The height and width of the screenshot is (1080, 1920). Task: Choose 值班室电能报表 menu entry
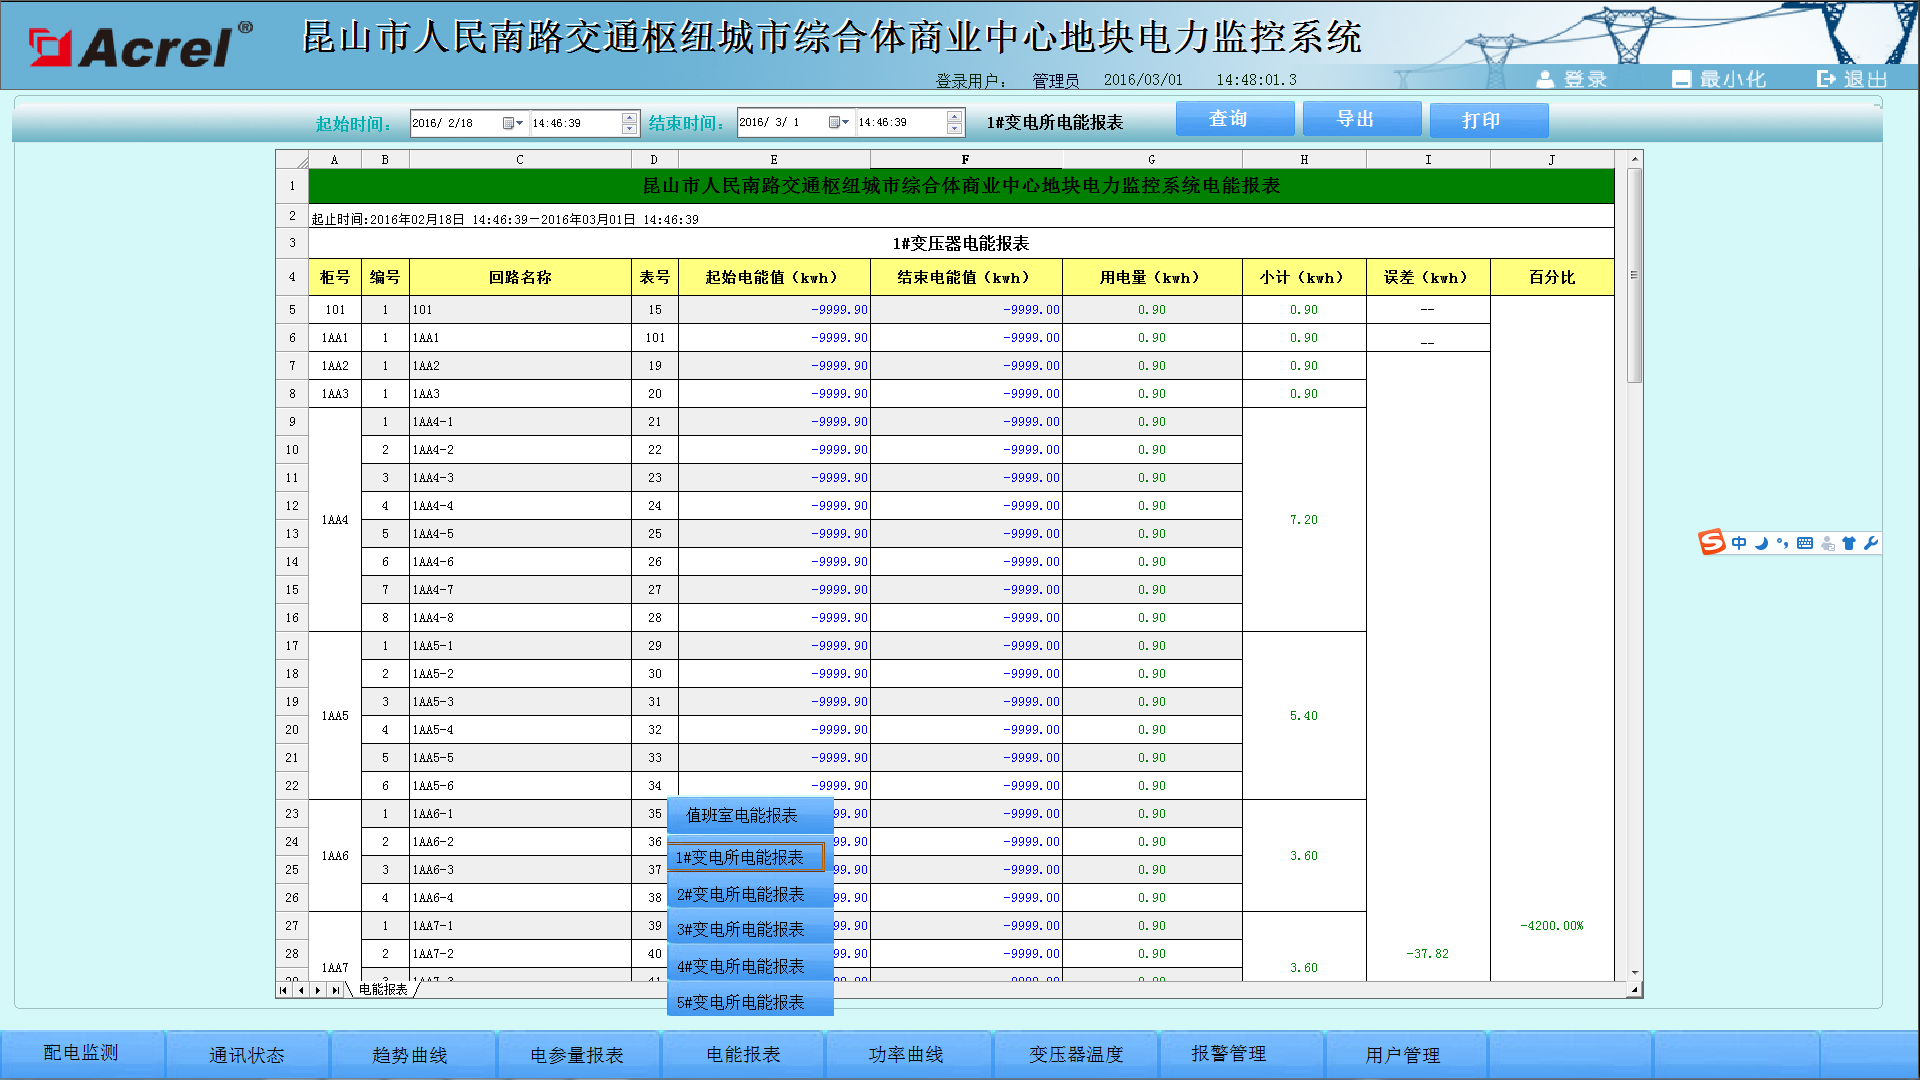(741, 816)
